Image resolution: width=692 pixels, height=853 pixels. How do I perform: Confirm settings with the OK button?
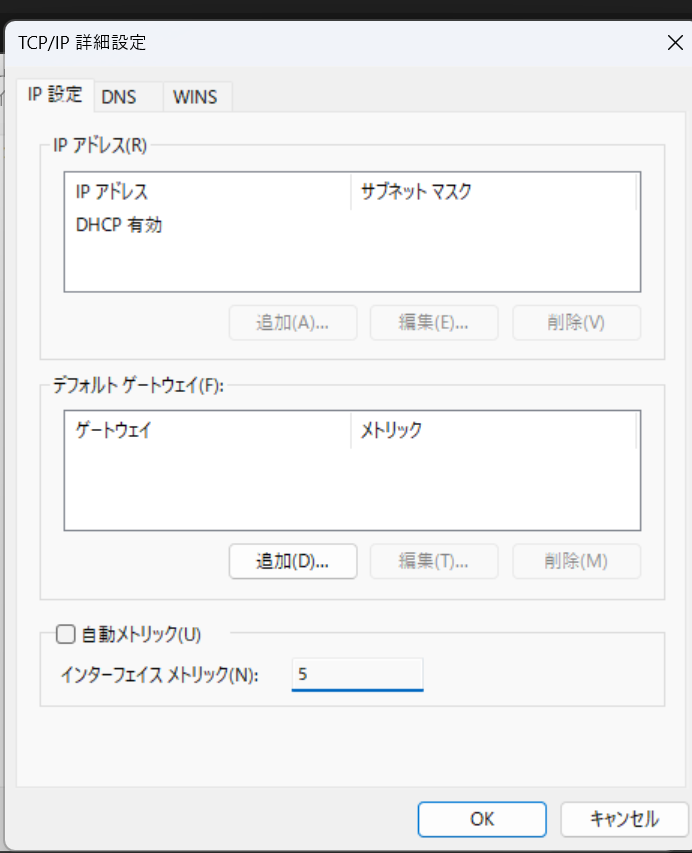click(482, 819)
